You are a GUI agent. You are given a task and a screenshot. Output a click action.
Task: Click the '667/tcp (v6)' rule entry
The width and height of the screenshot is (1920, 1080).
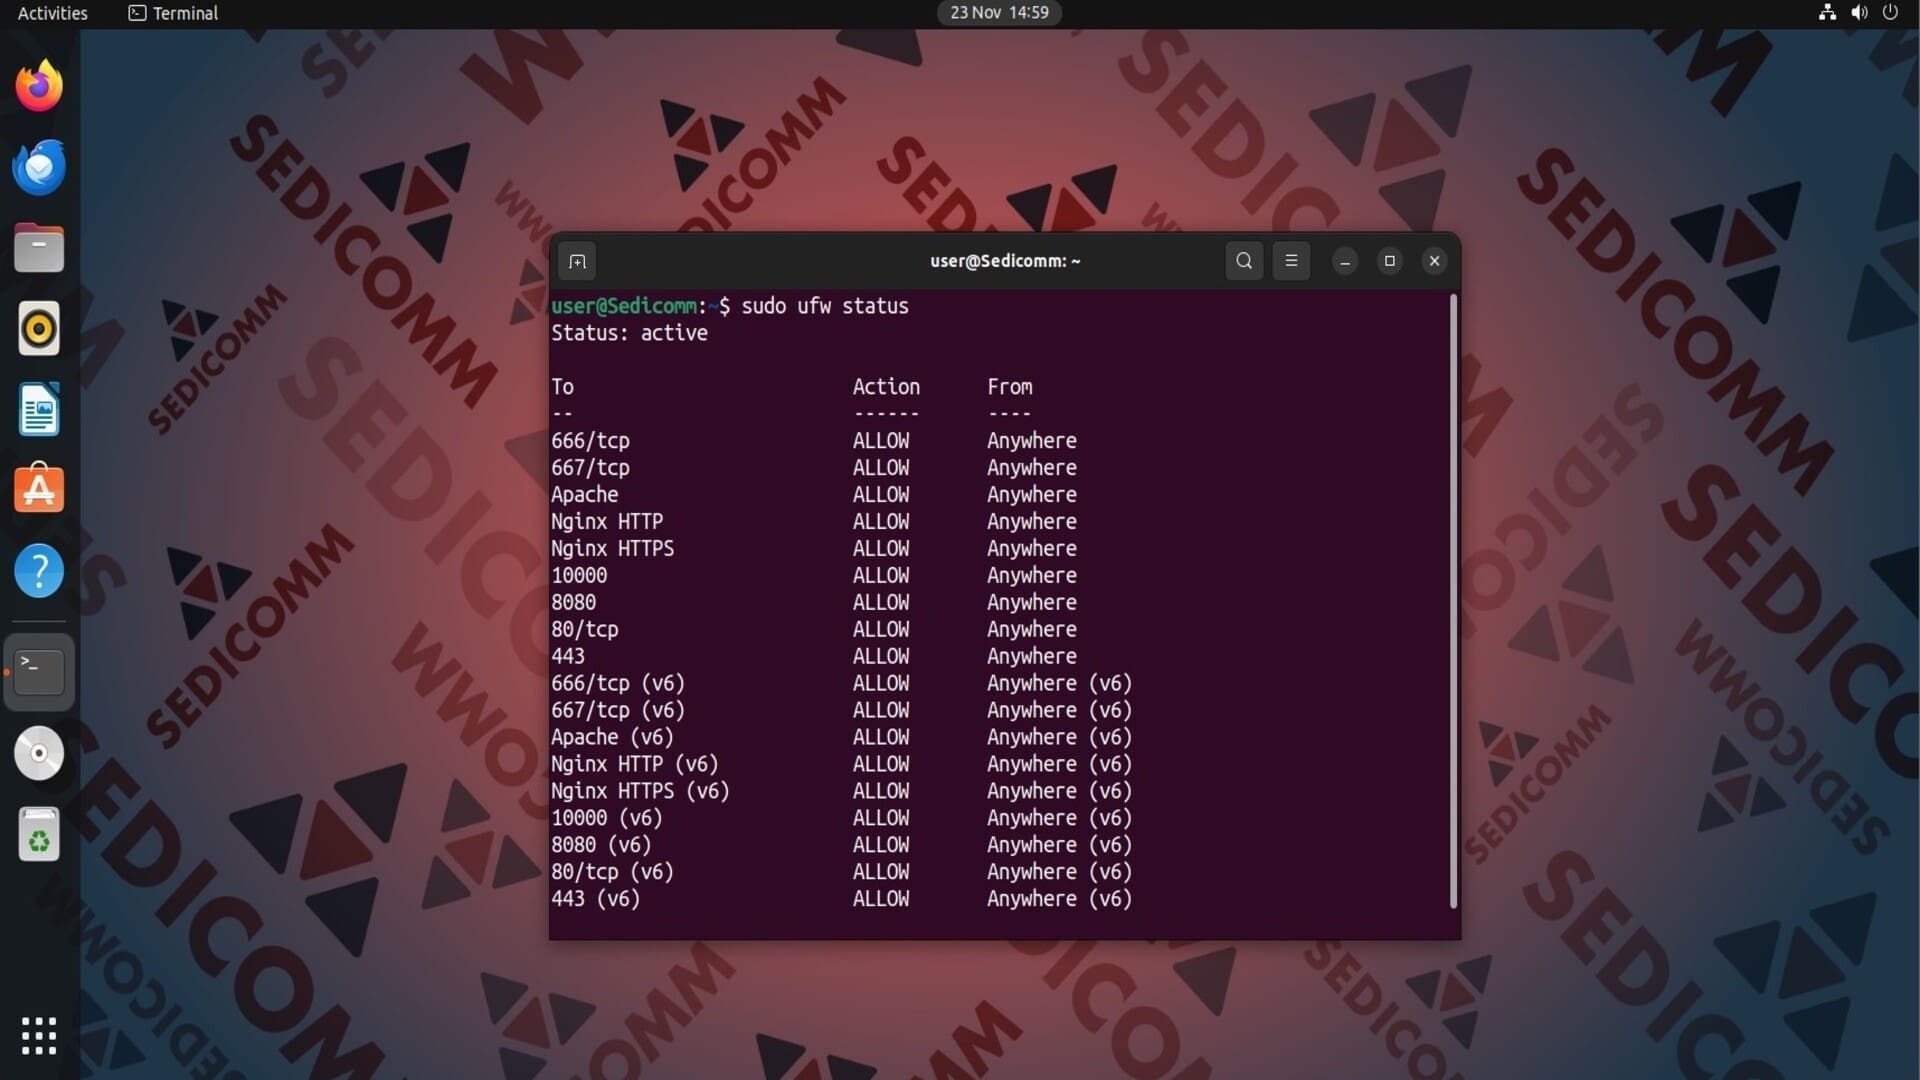[x=618, y=711]
